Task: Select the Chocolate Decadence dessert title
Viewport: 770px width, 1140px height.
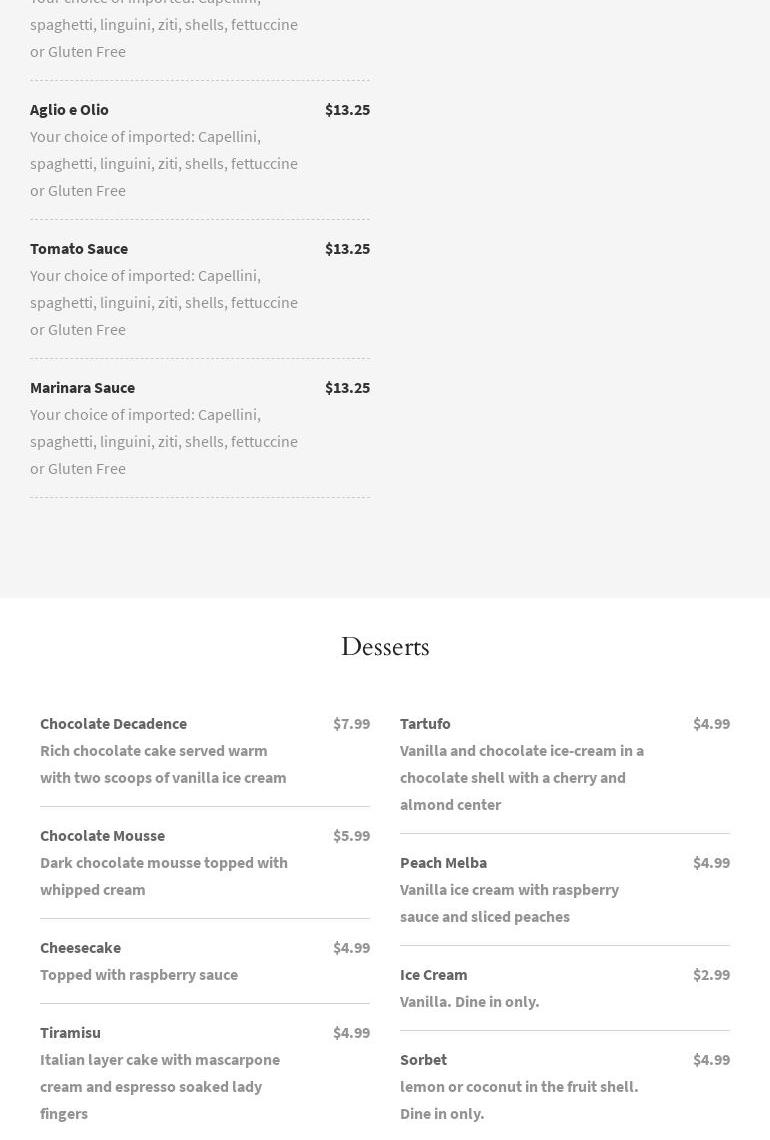Action: (113, 723)
